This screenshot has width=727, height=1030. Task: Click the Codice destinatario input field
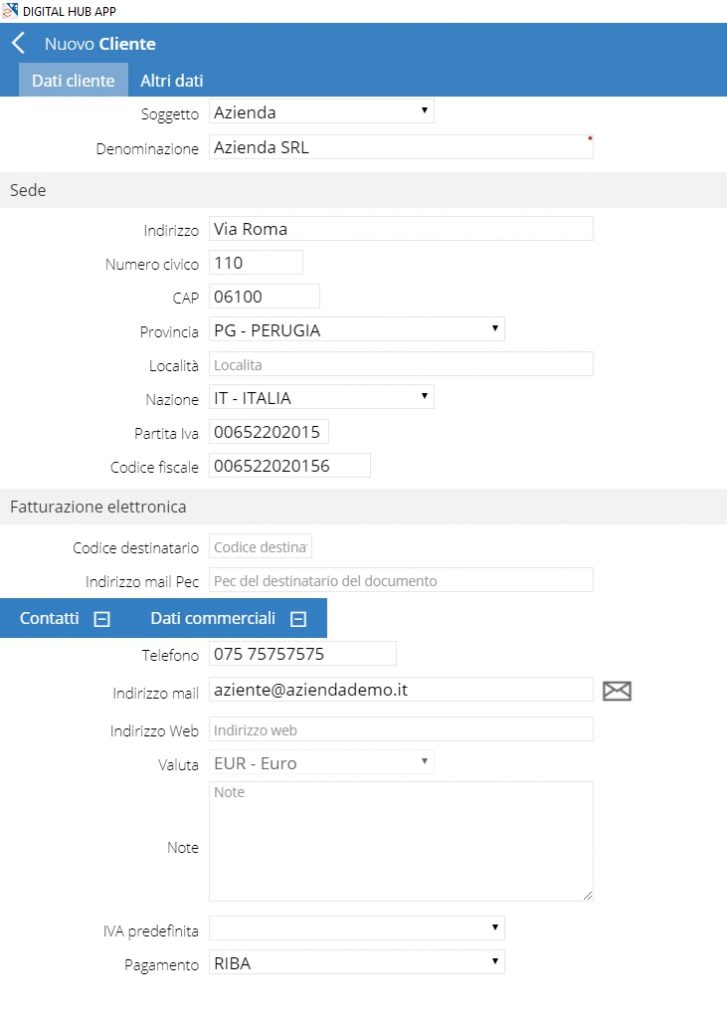(x=260, y=547)
